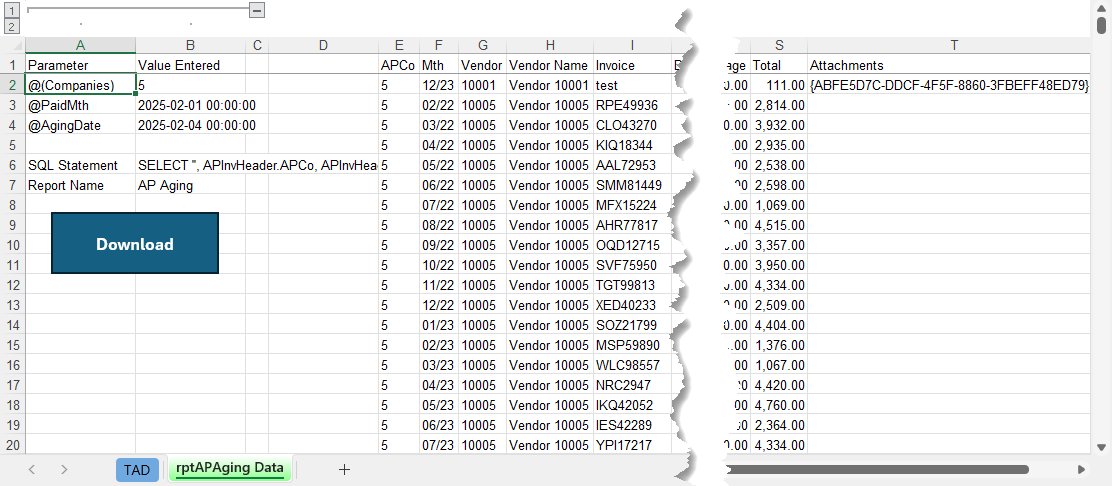Select invoice cell RPE49936
Screen dimensions: 1112x486
pyautogui.click(x=632, y=105)
